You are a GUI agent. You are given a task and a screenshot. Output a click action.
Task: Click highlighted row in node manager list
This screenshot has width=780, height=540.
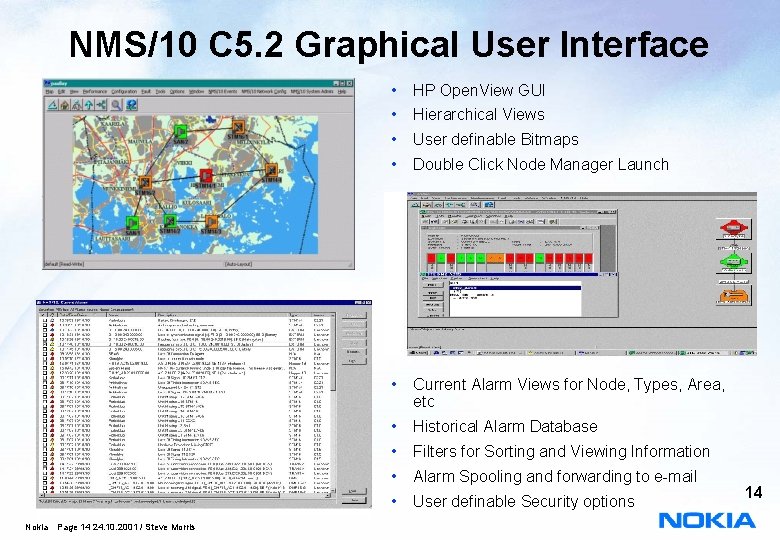pyautogui.click(x=515, y=288)
